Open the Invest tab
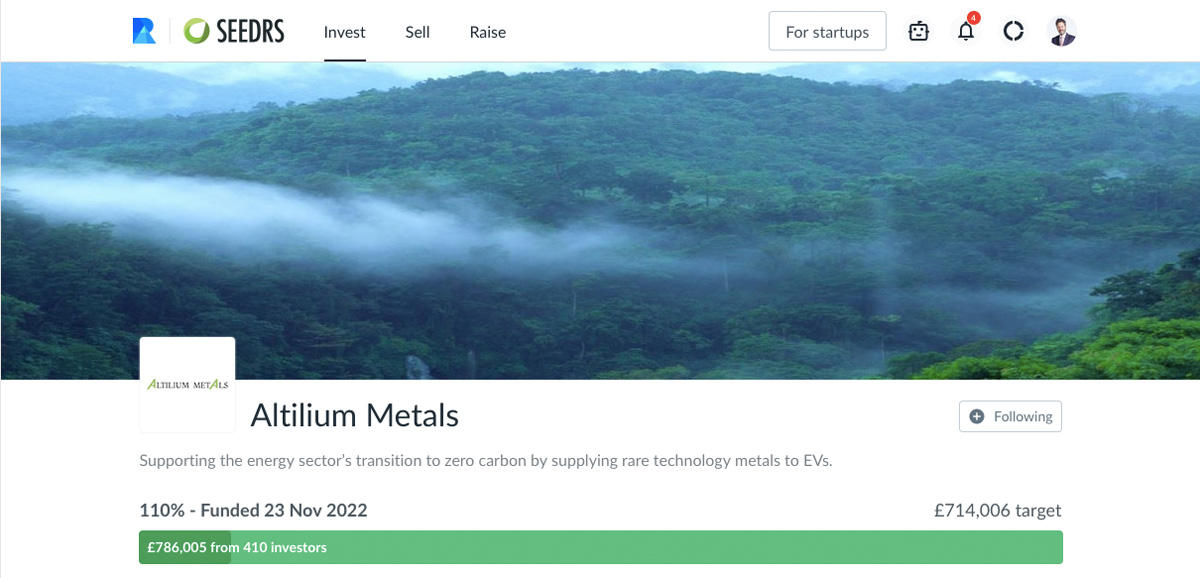The height and width of the screenshot is (578, 1200). [345, 32]
